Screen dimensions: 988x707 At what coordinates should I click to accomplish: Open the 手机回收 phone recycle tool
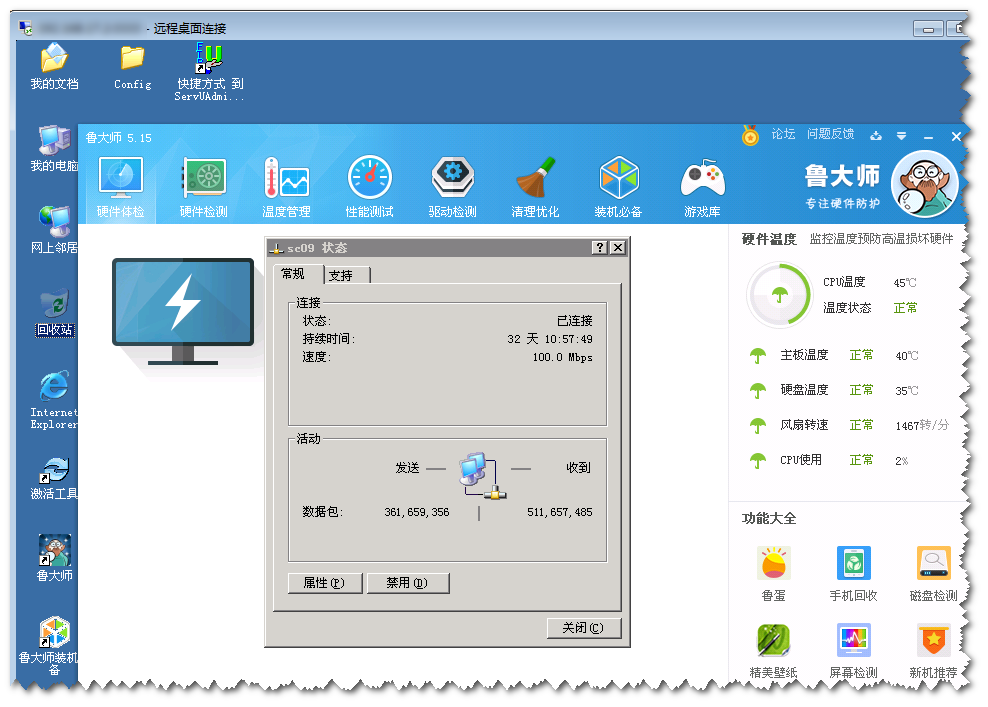point(853,565)
